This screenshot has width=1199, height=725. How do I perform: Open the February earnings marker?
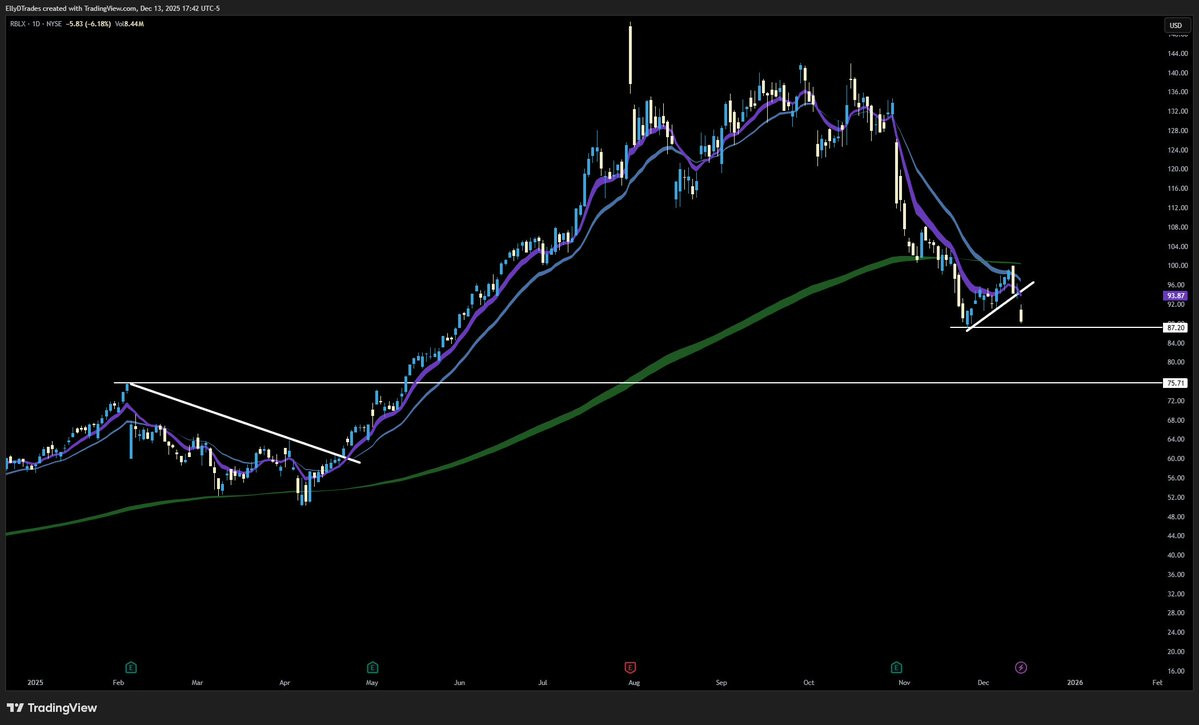[131, 668]
